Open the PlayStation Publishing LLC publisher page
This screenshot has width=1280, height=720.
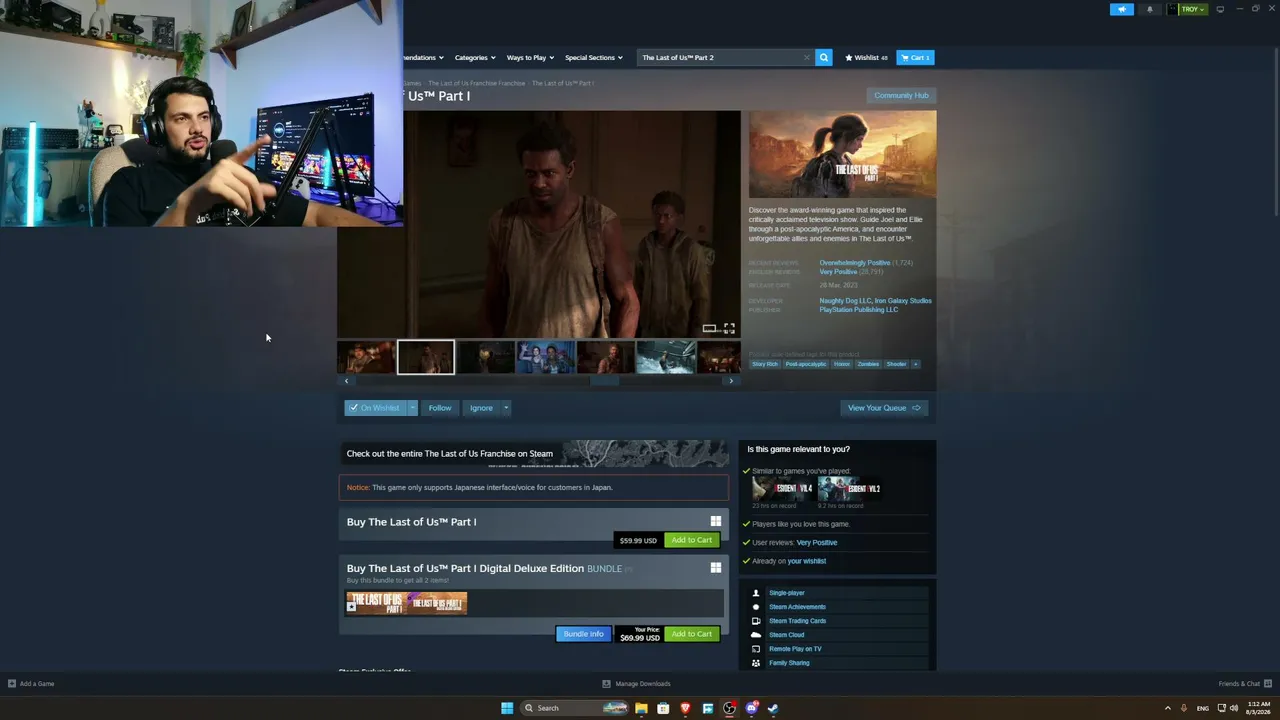(x=859, y=310)
